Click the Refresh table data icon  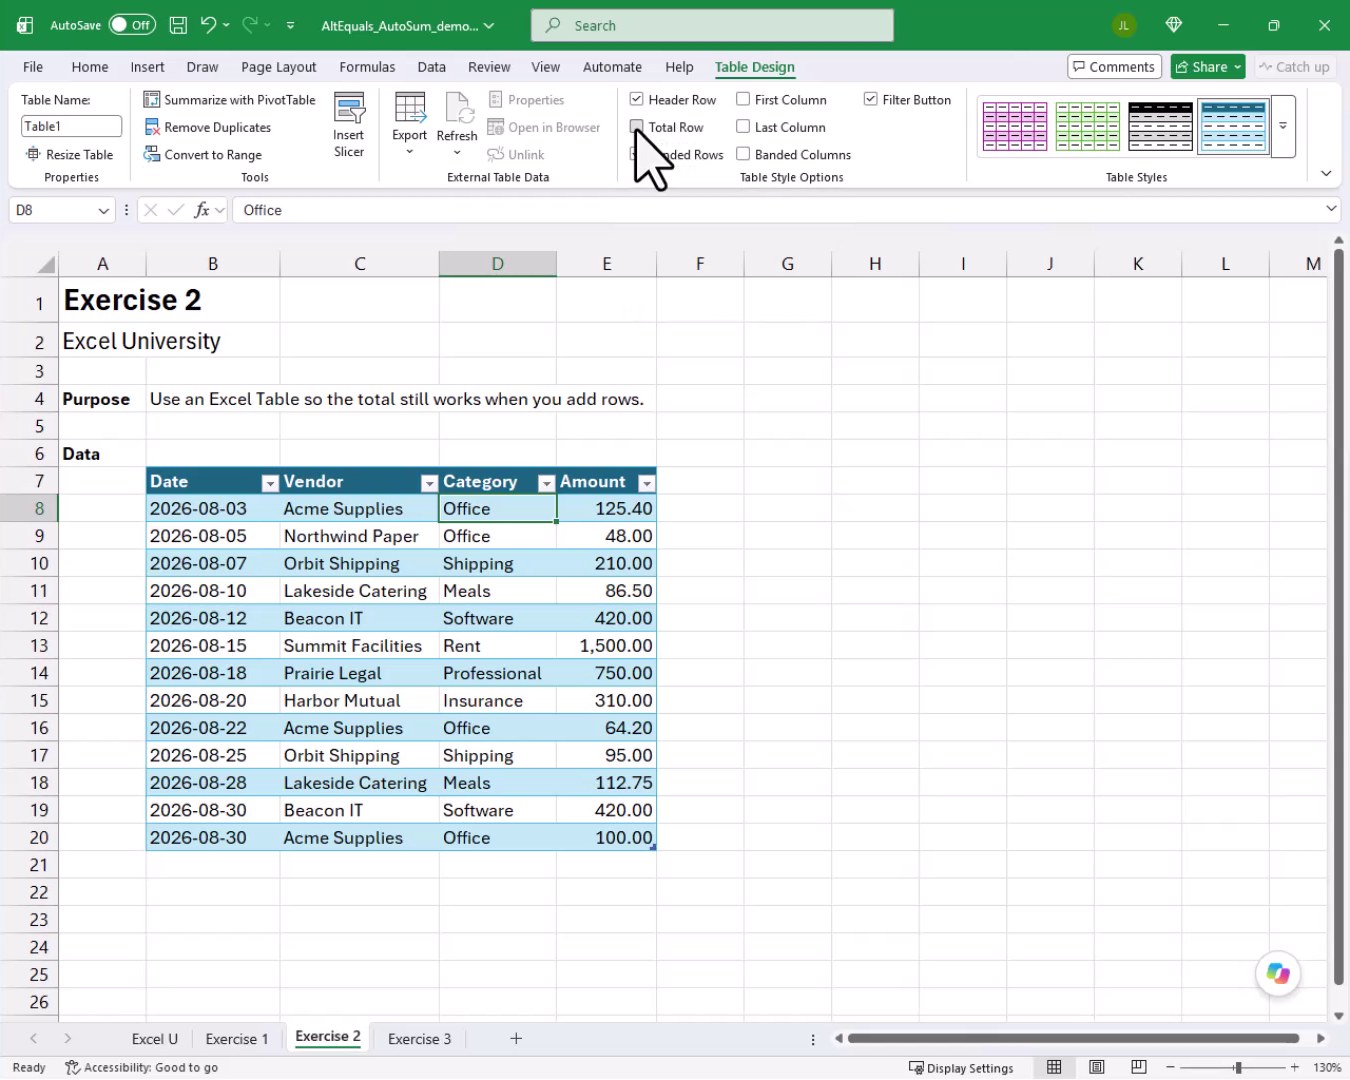(457, 107)
